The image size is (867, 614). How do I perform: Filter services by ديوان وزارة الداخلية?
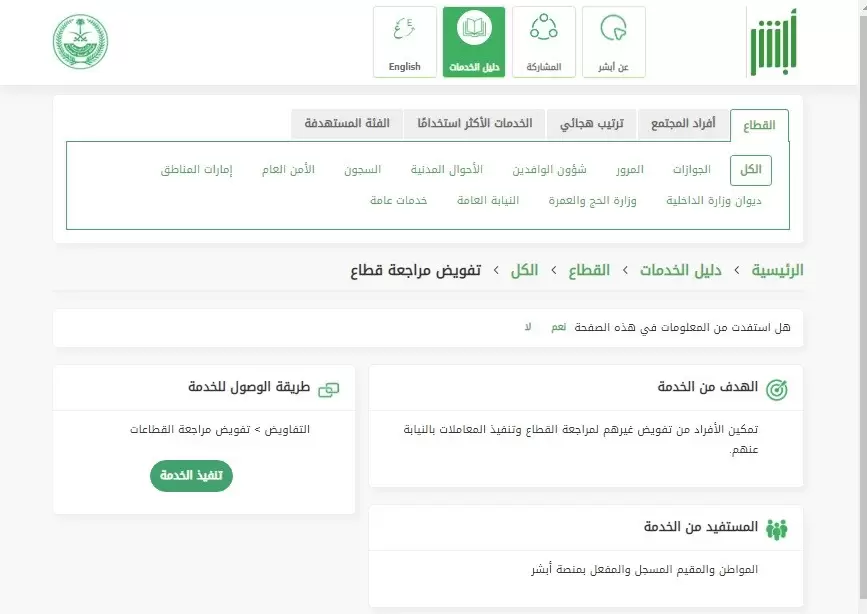(x=714, y=201)
